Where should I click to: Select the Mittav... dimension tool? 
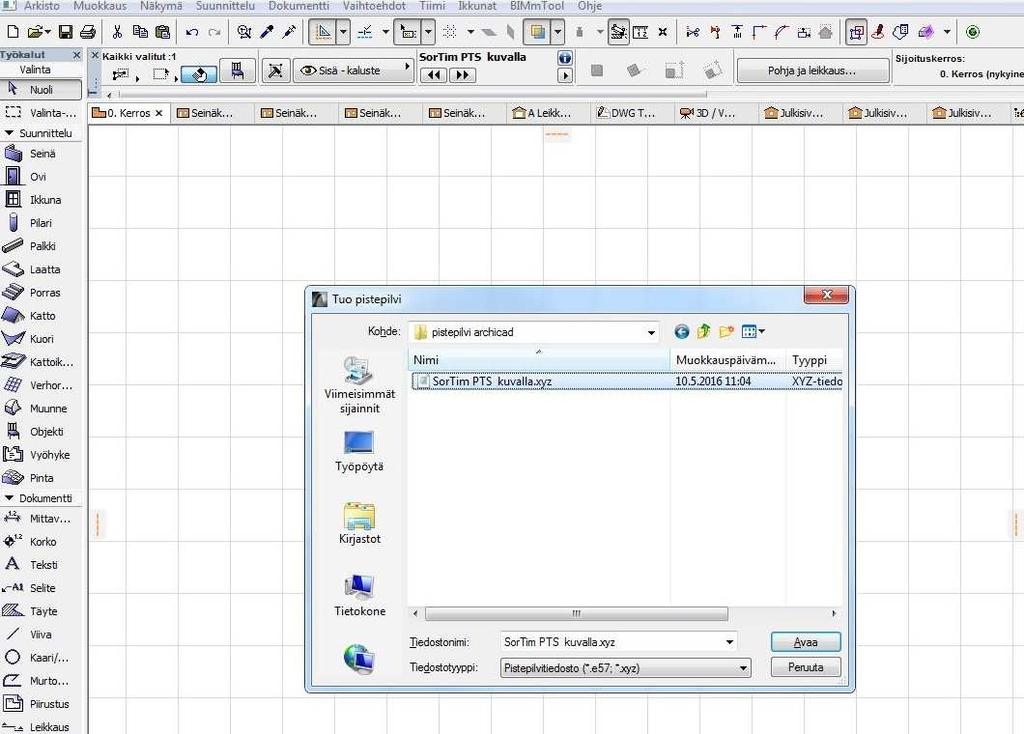(40, 519)
